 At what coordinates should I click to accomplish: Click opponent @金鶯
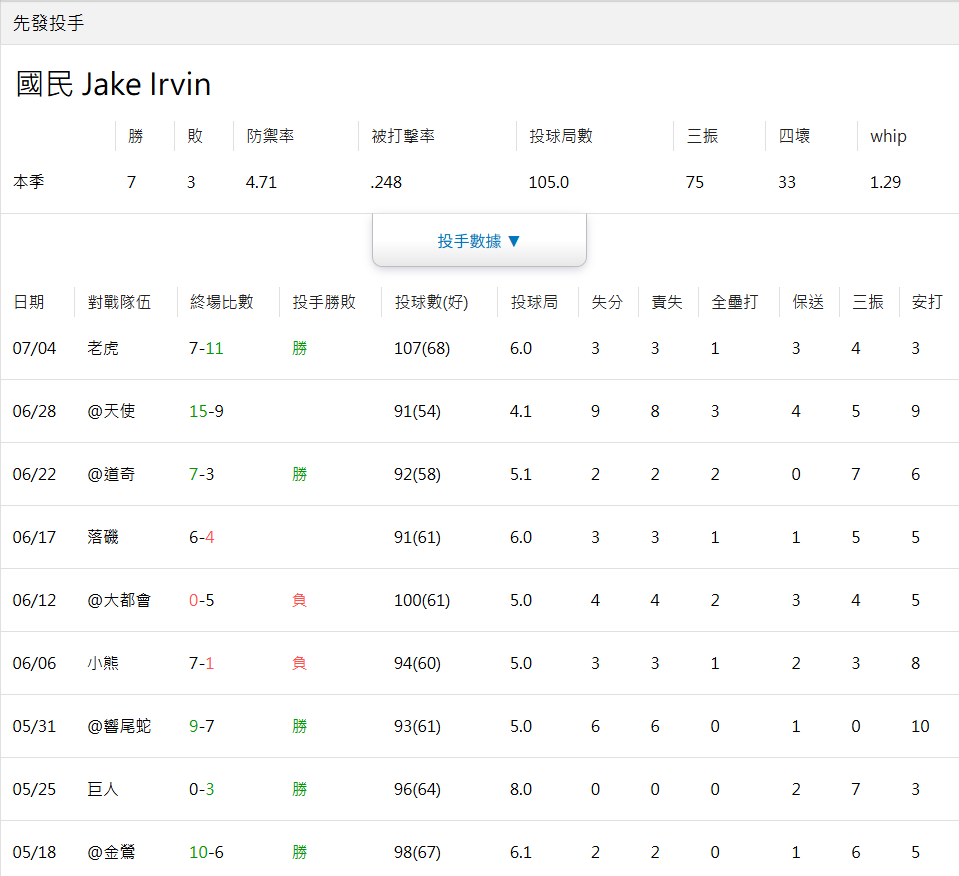(x=111, y=852)
